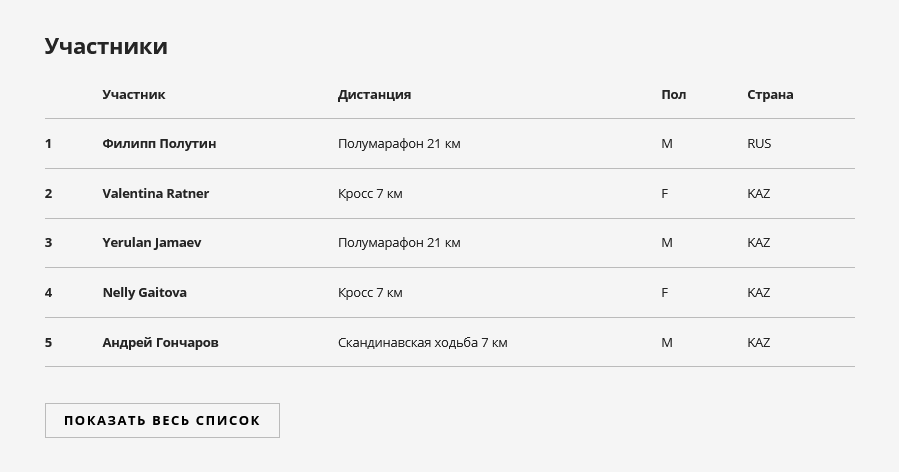Click 'Полумарафон 21 км' in row 1
Screen dimensions: 900x472
(x=399, y=144)
